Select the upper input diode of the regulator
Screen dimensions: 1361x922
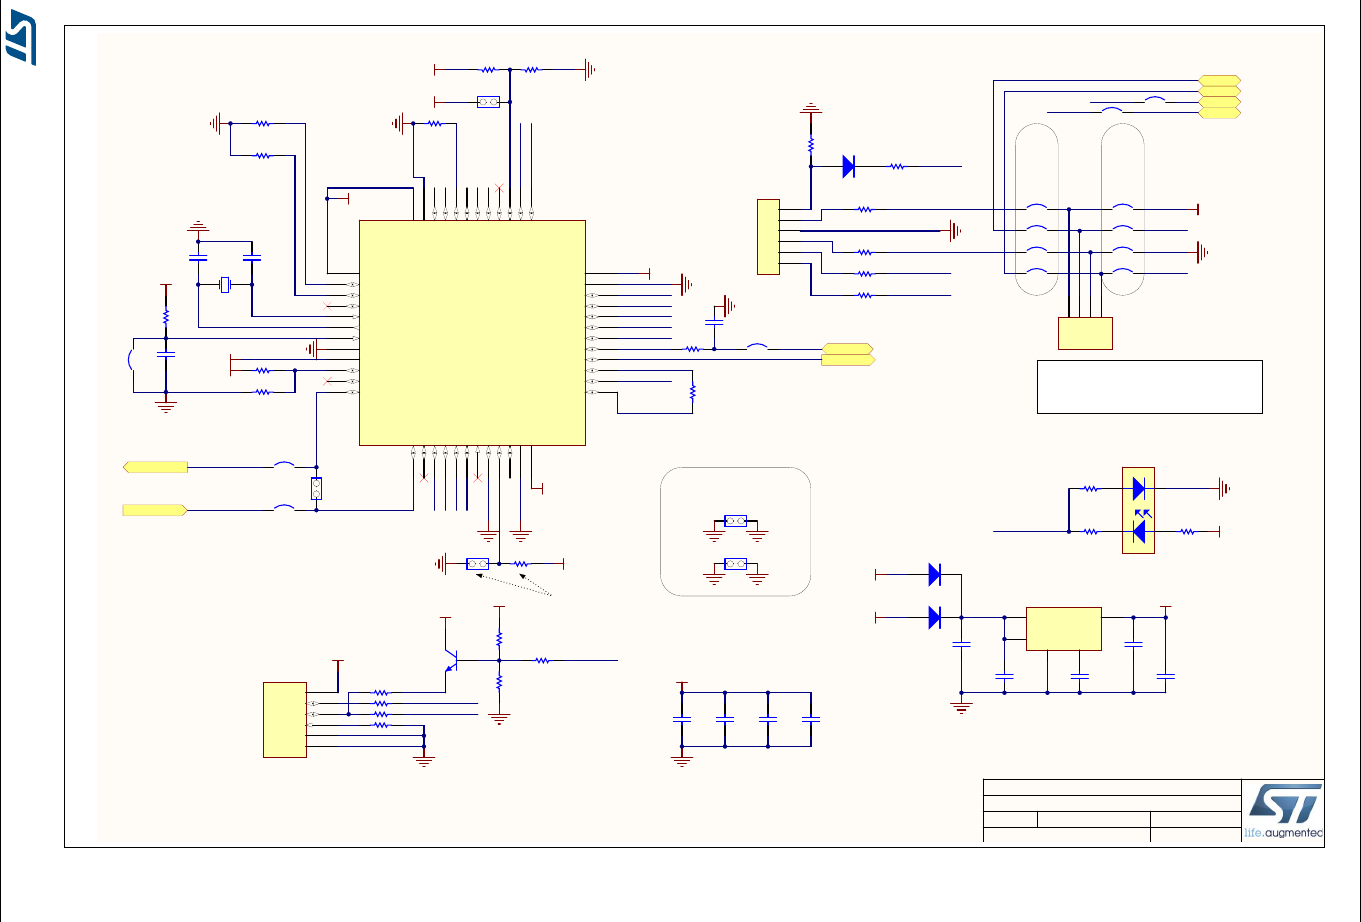[x=934, y=574]
